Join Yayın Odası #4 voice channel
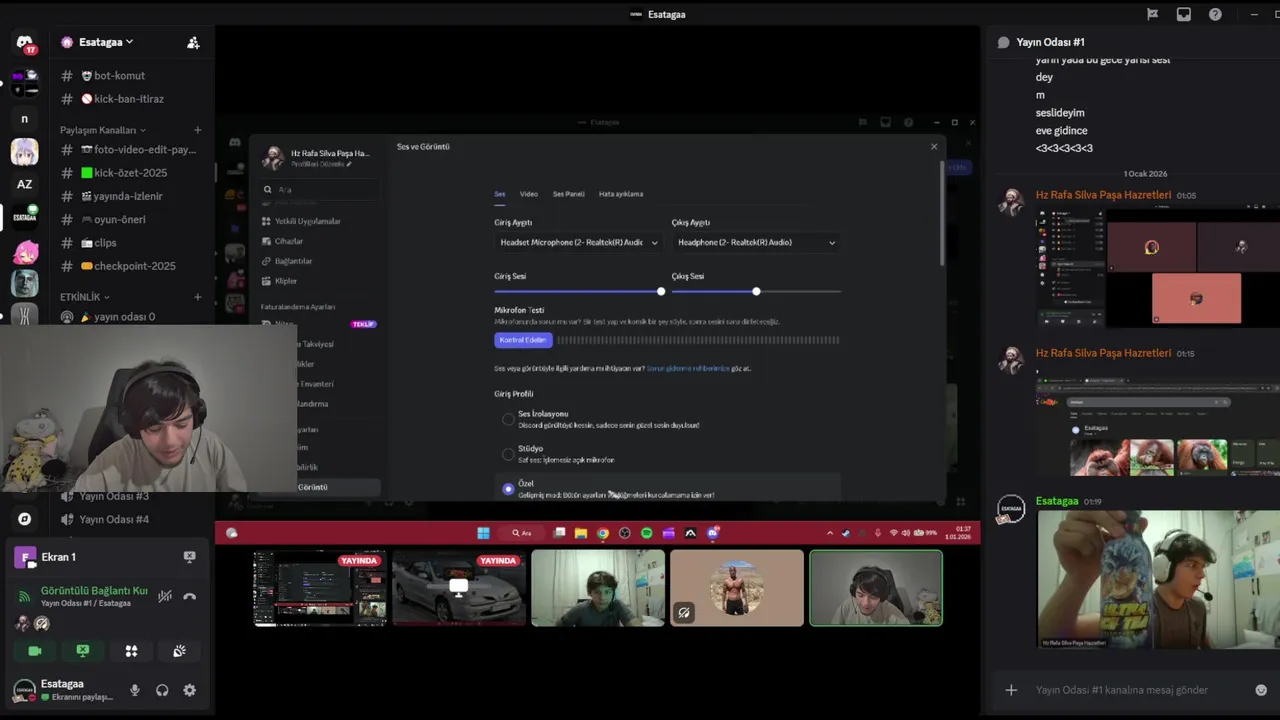The width and height of the screenshot is (1280, 720). click(x=113, y=519)
